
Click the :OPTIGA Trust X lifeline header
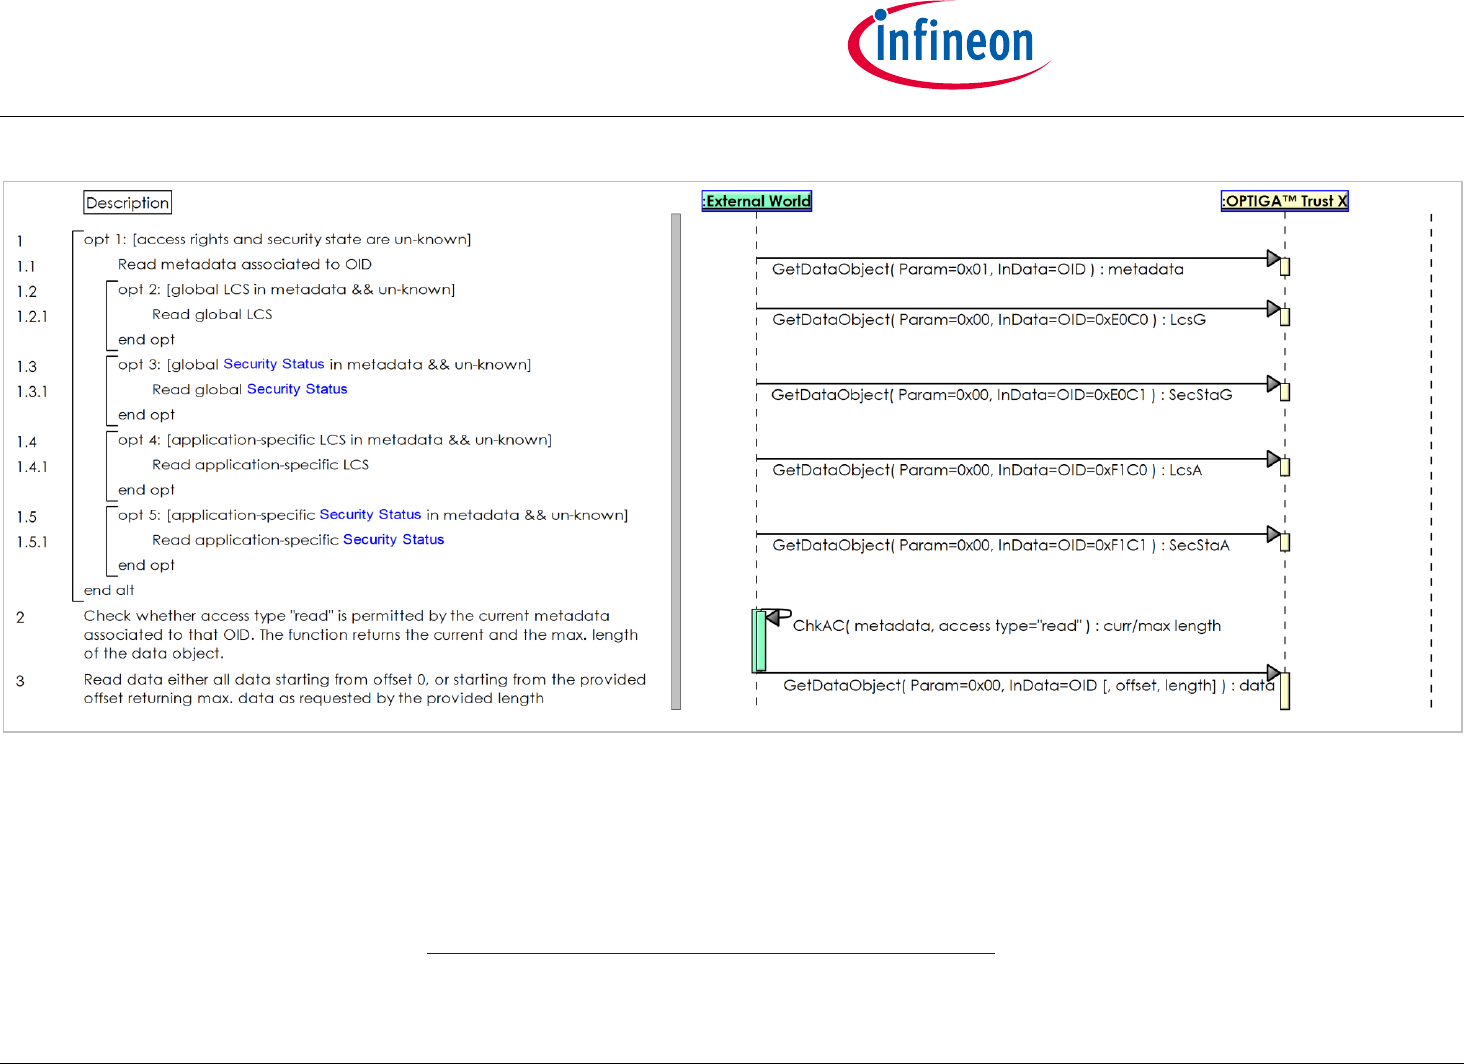pos(1285,201)
